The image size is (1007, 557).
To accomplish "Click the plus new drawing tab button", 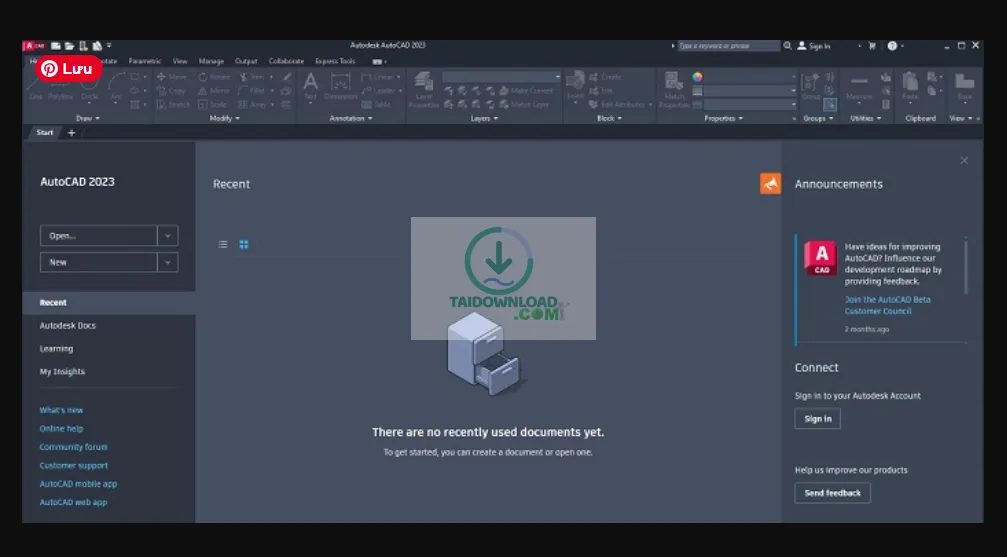I will tap(71, 132).
